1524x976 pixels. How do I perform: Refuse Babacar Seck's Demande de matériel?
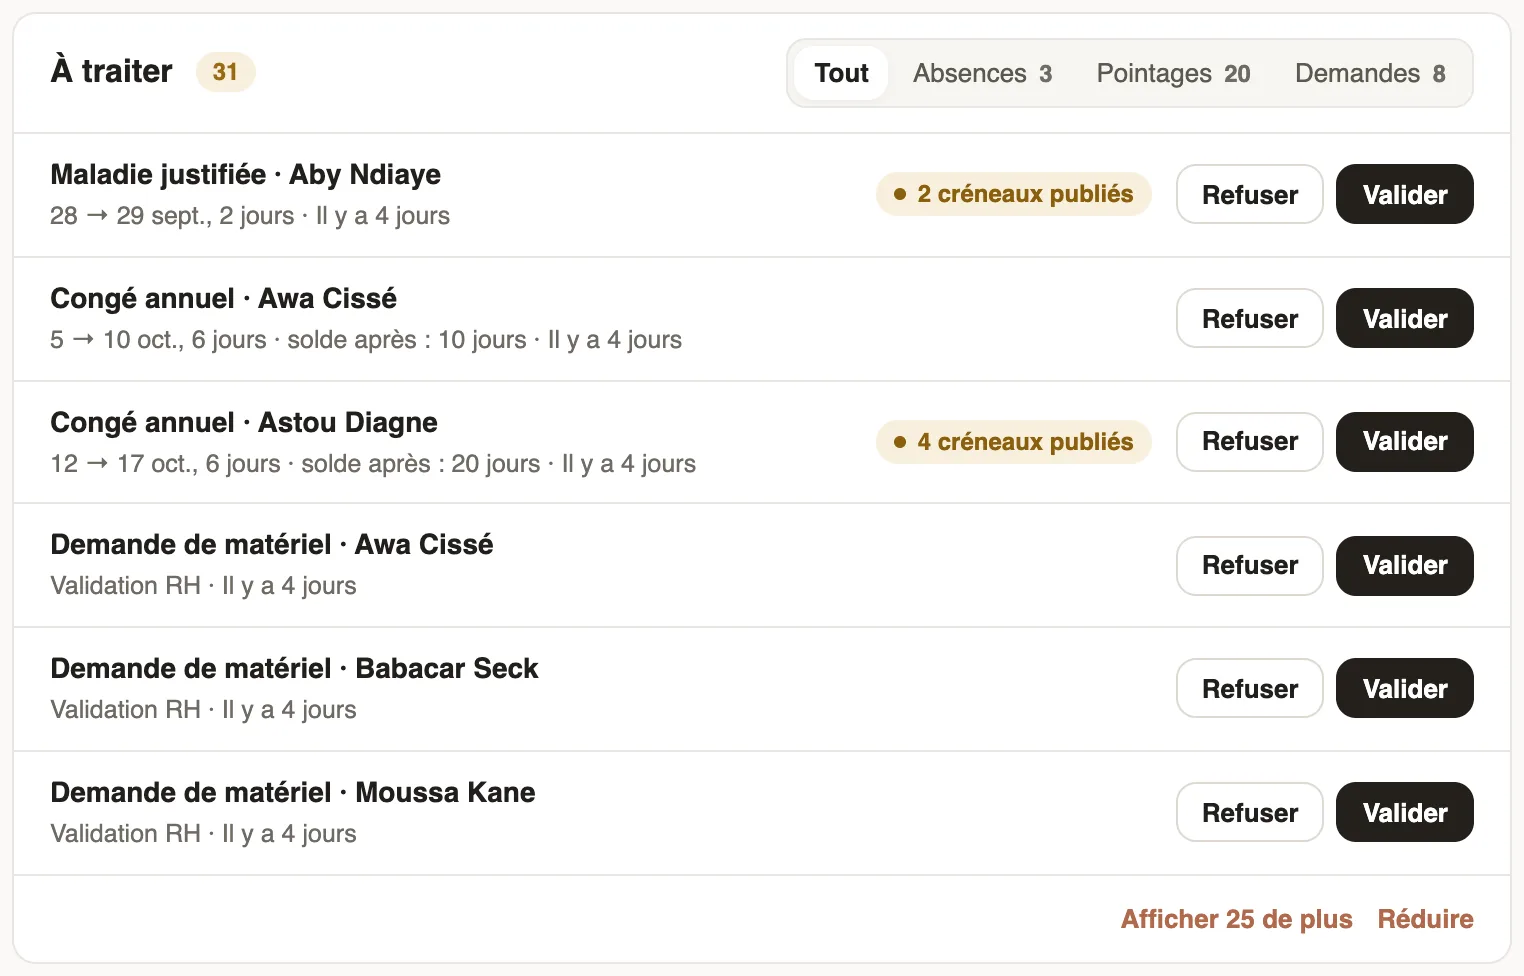[x=1250, y=688]
